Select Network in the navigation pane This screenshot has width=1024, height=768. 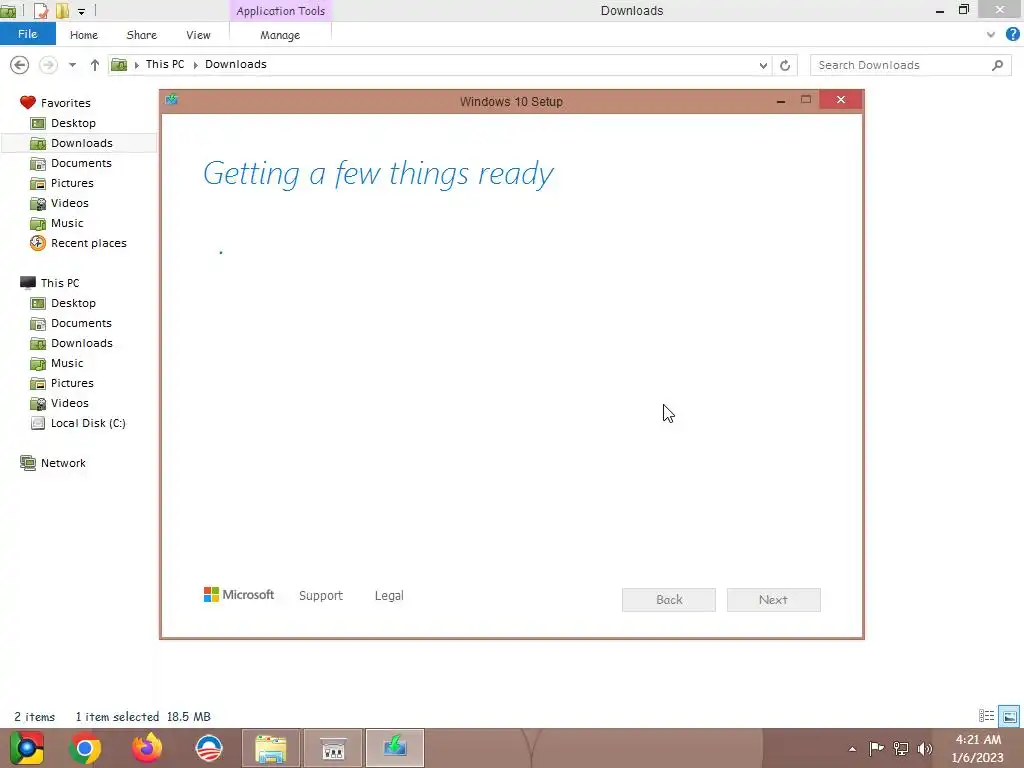coord(63,464)
